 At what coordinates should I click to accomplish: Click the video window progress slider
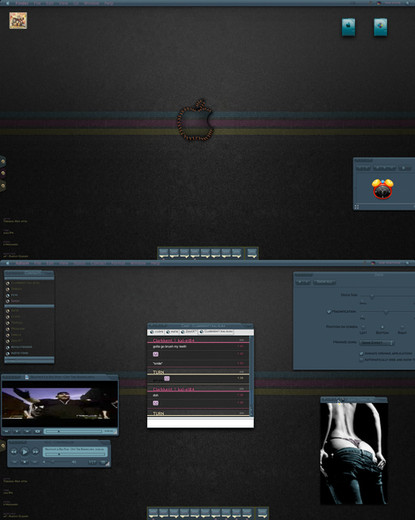coord(73,431)
